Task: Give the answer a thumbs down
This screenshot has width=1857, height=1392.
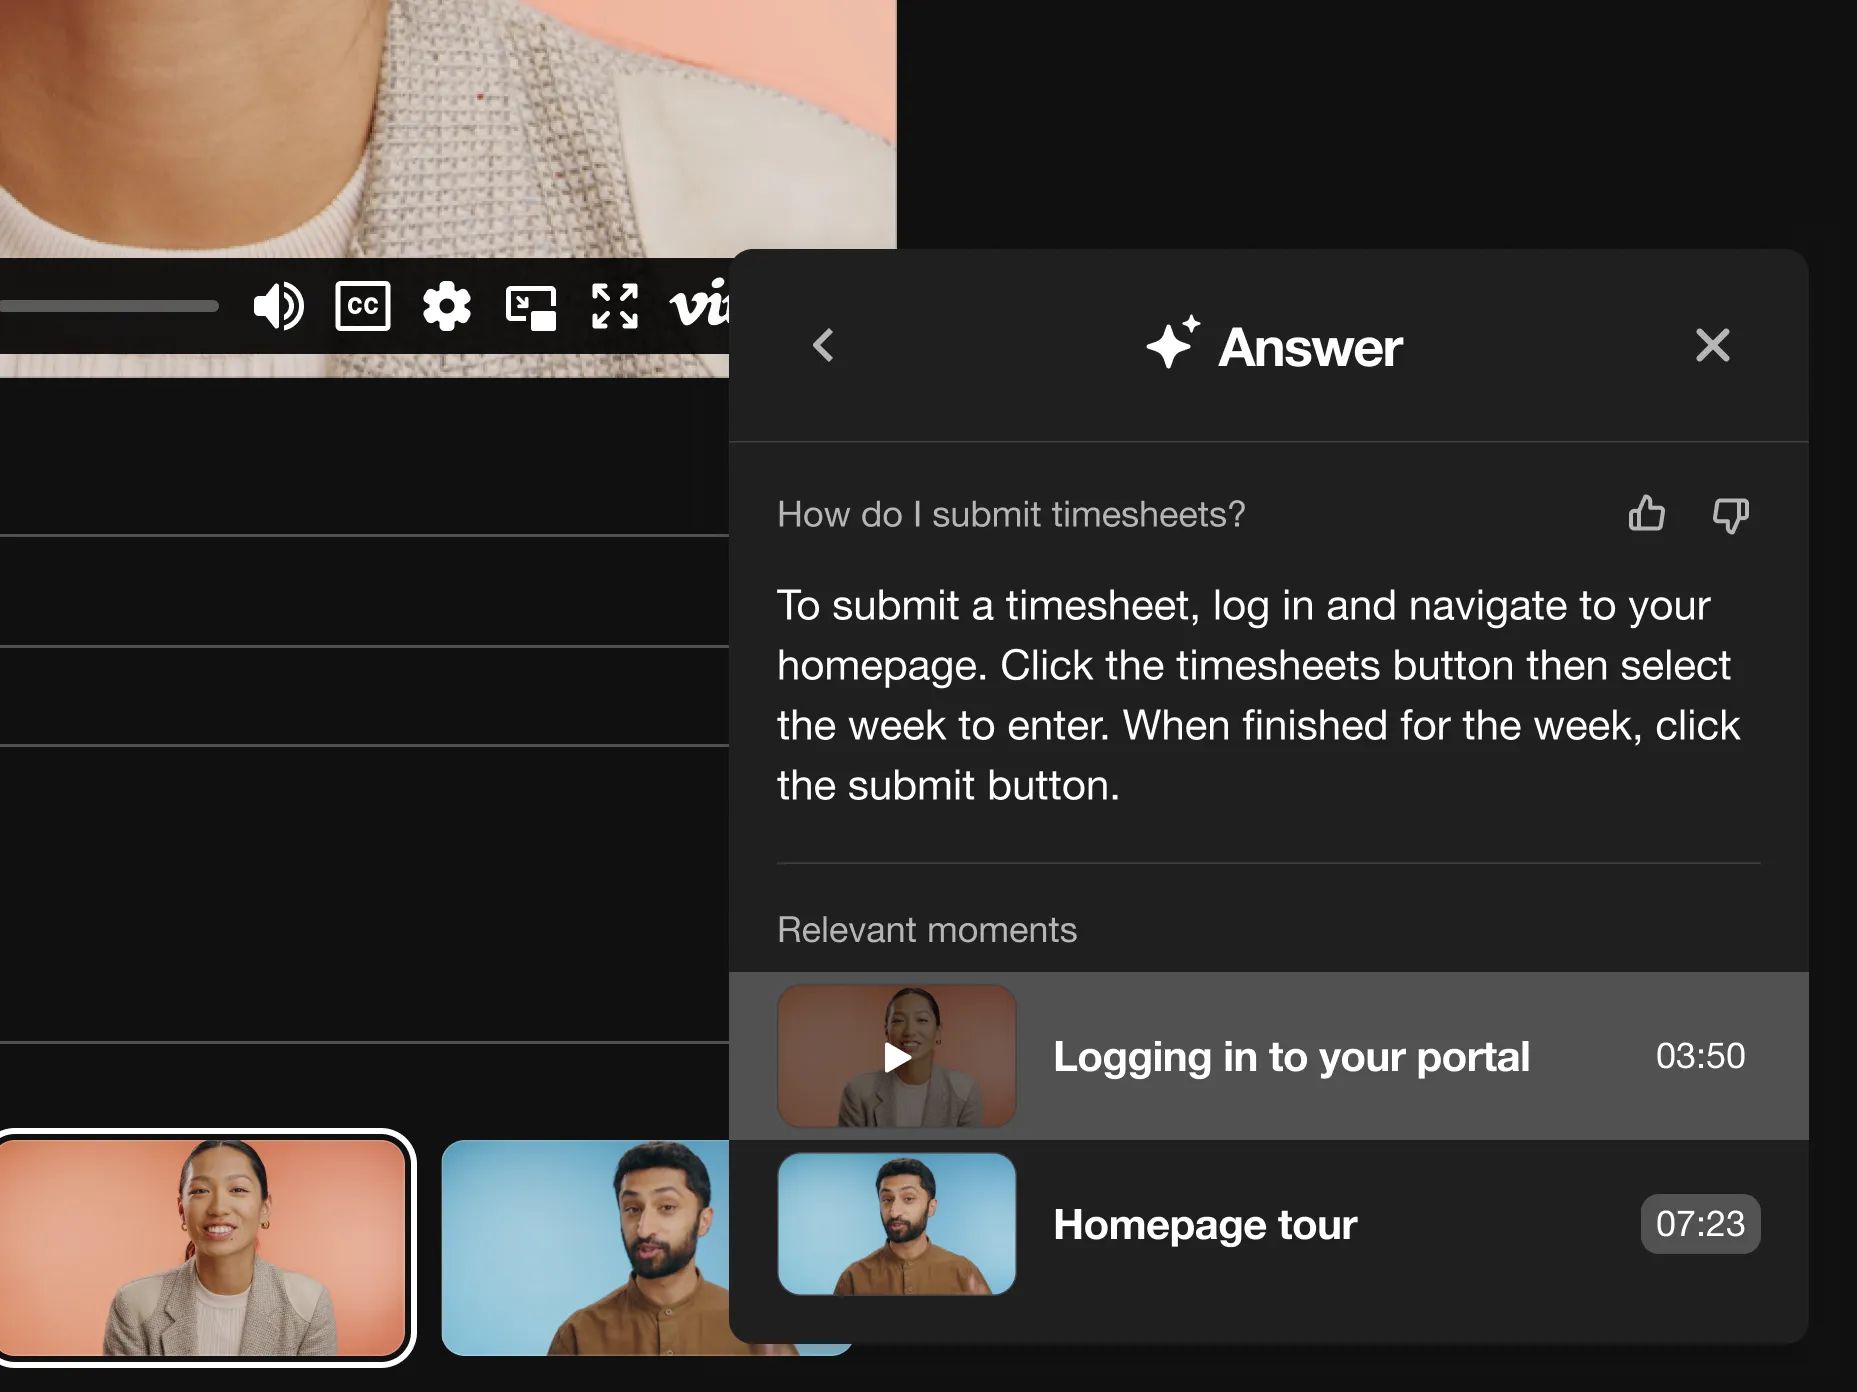Action: [x=1730, y=516]
